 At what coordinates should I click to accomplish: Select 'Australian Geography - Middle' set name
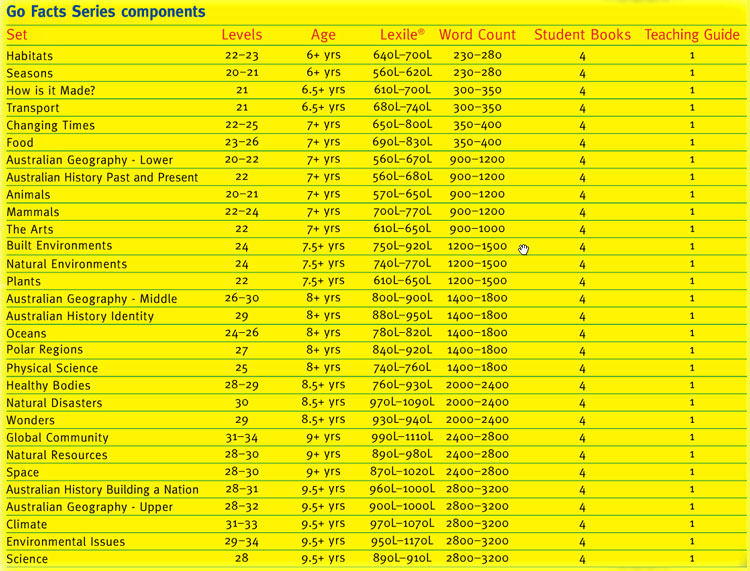[x=92, y=299]
